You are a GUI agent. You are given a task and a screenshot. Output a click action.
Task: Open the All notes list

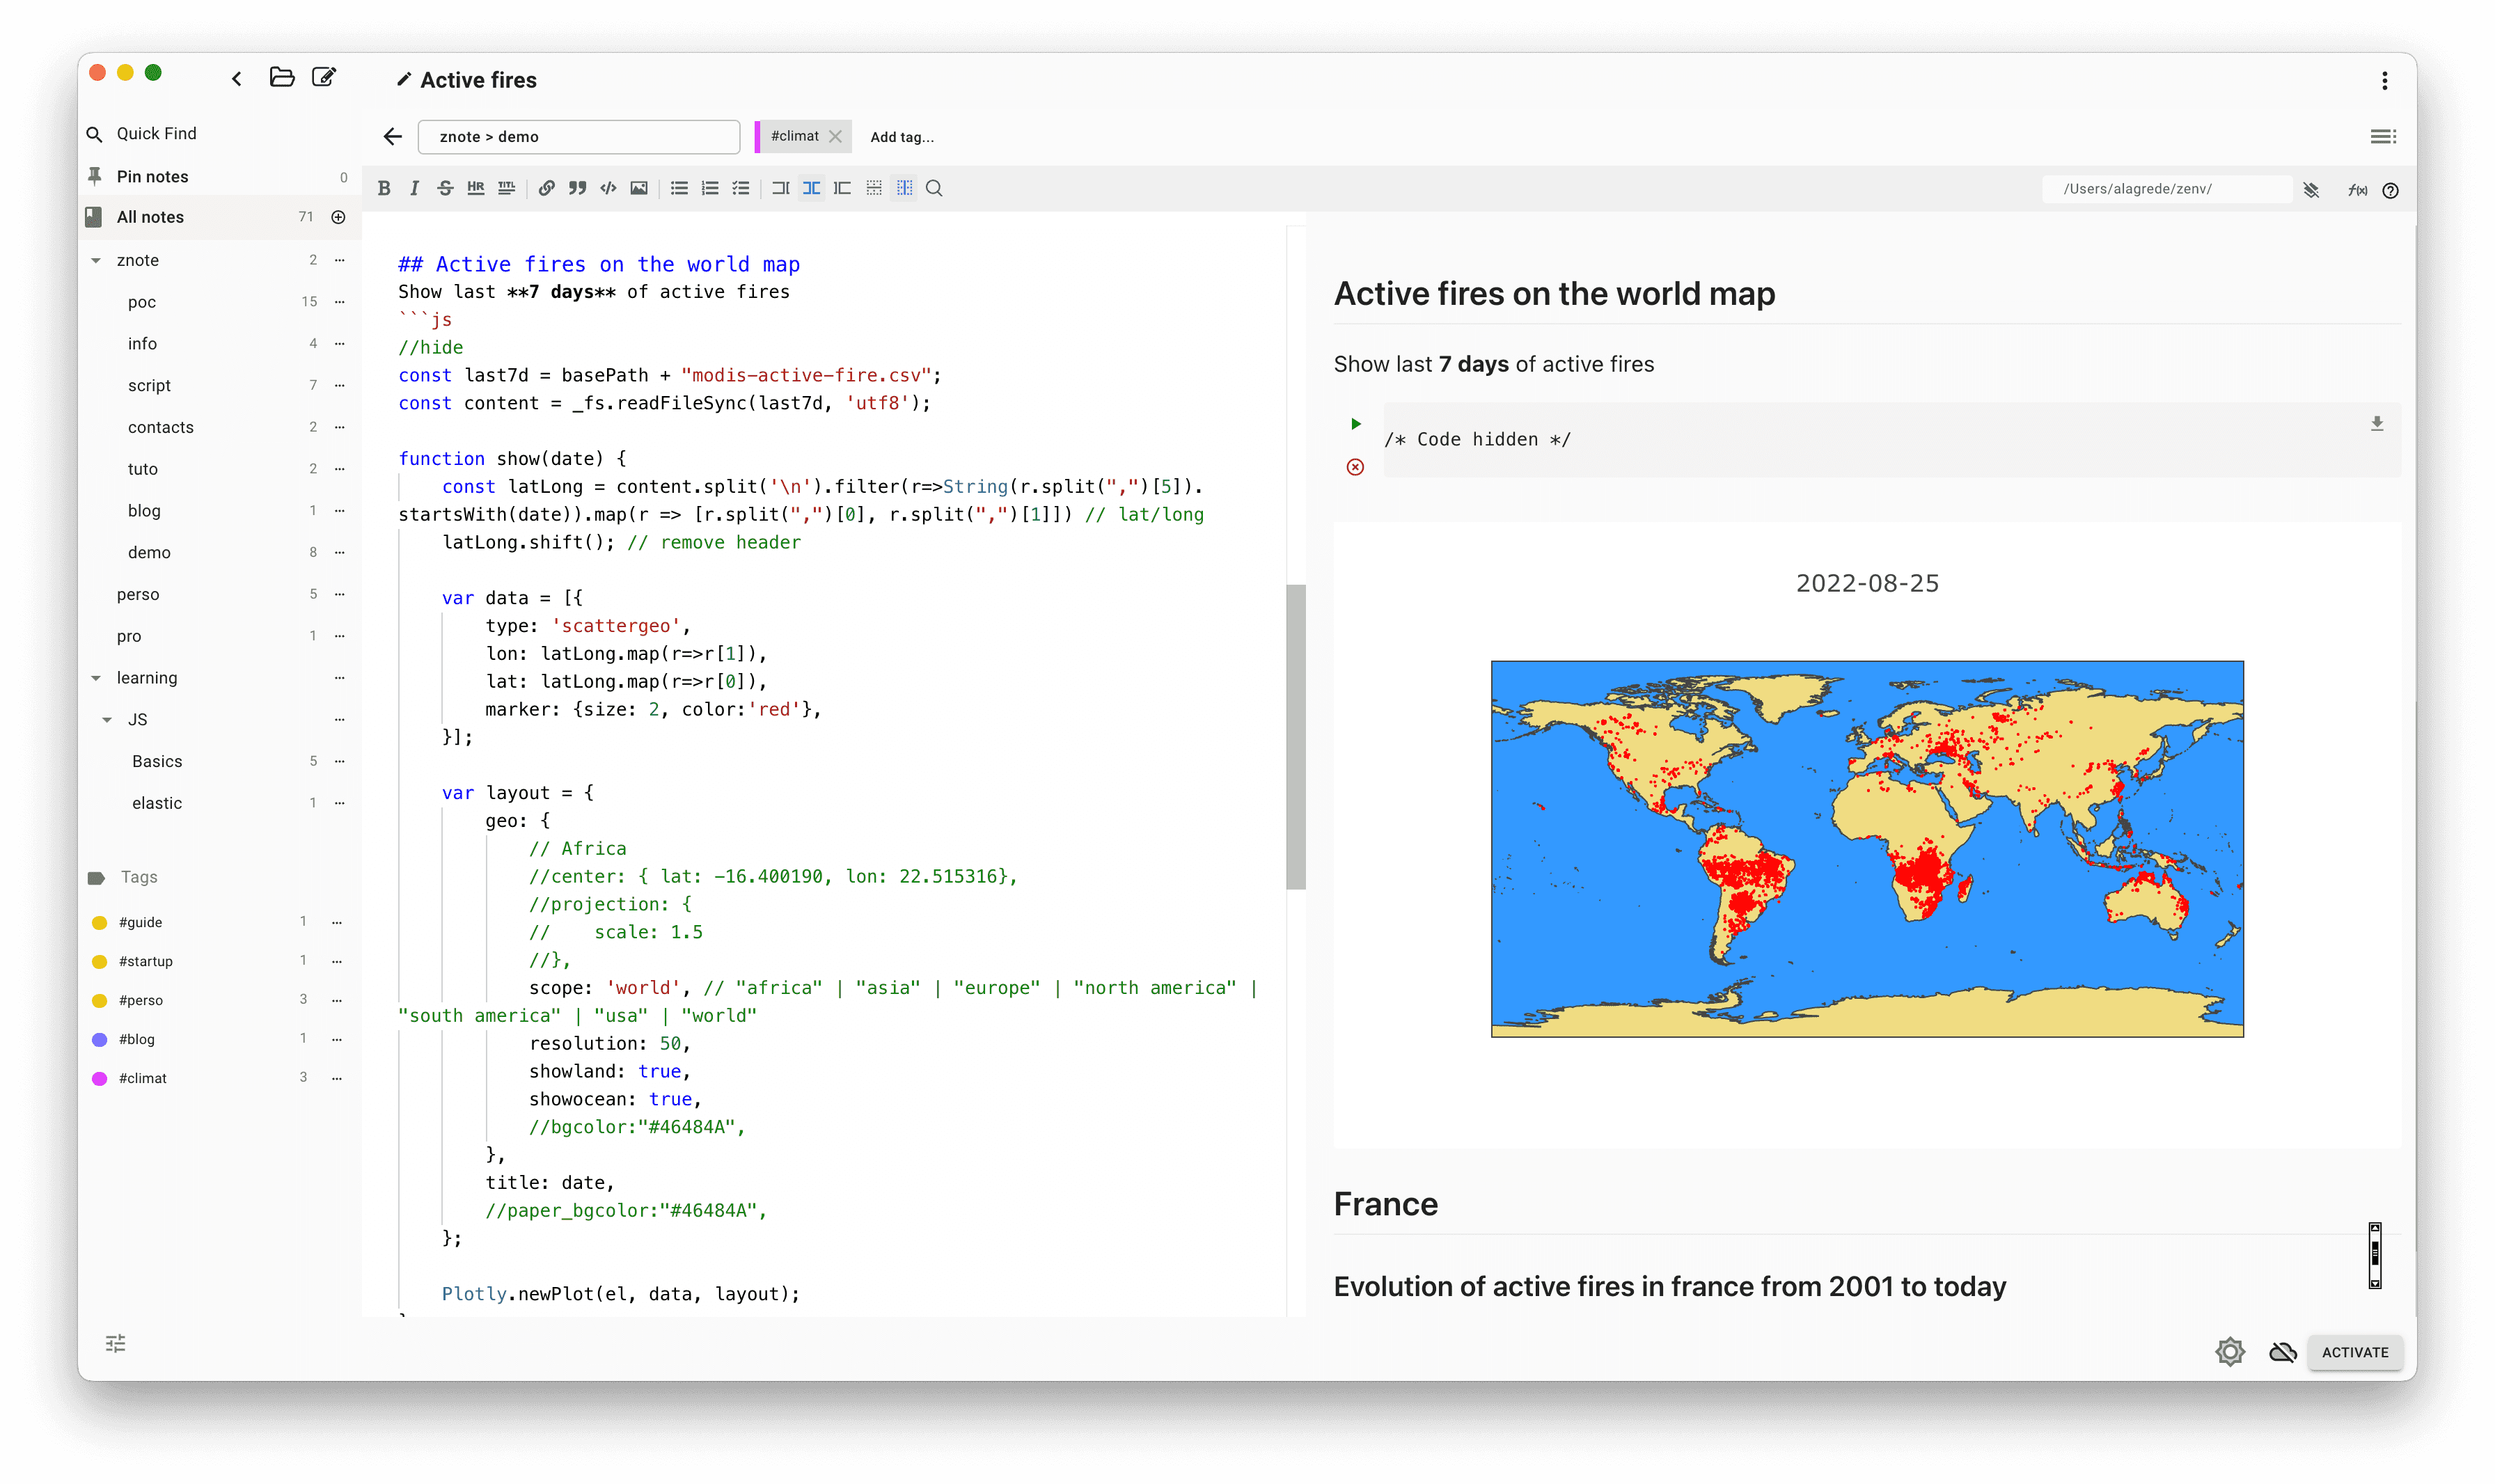150,216
